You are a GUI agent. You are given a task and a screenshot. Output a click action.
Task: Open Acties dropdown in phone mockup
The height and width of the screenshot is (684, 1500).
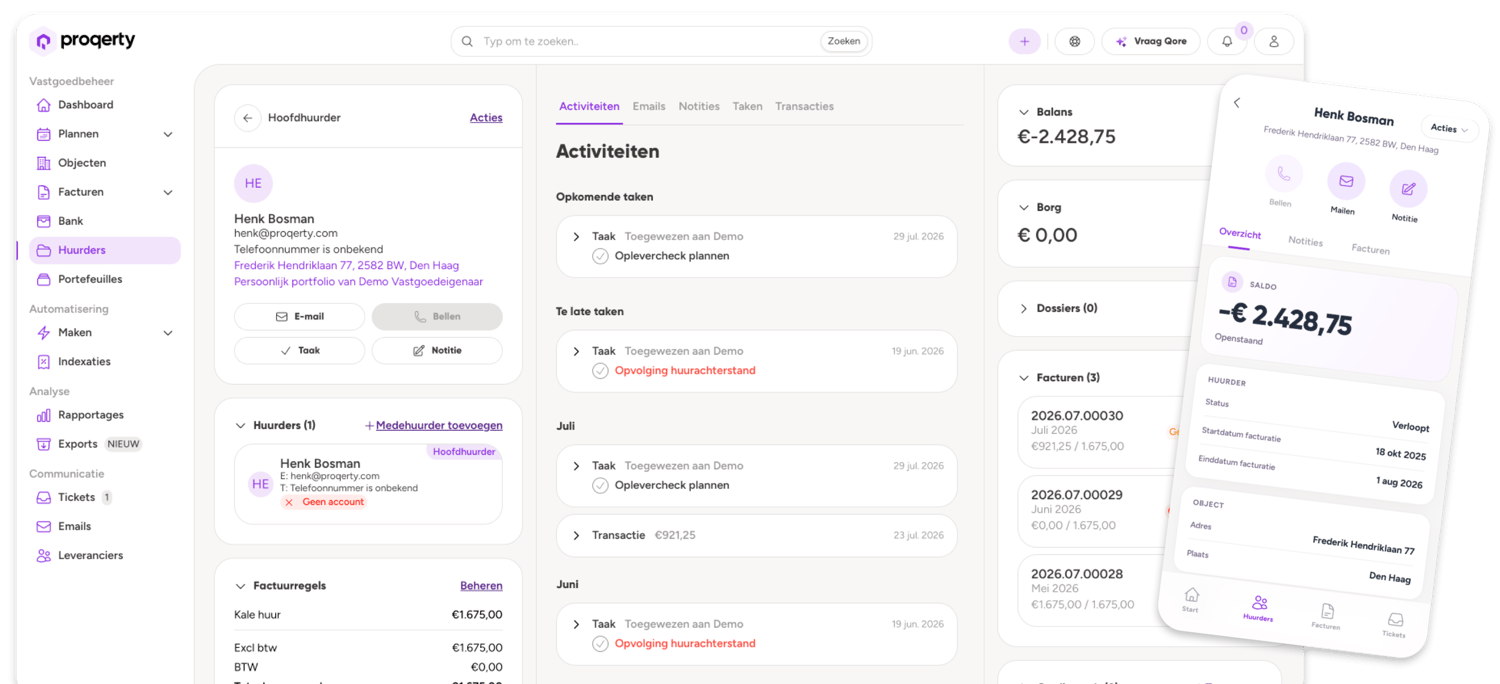coord(1449,128)
